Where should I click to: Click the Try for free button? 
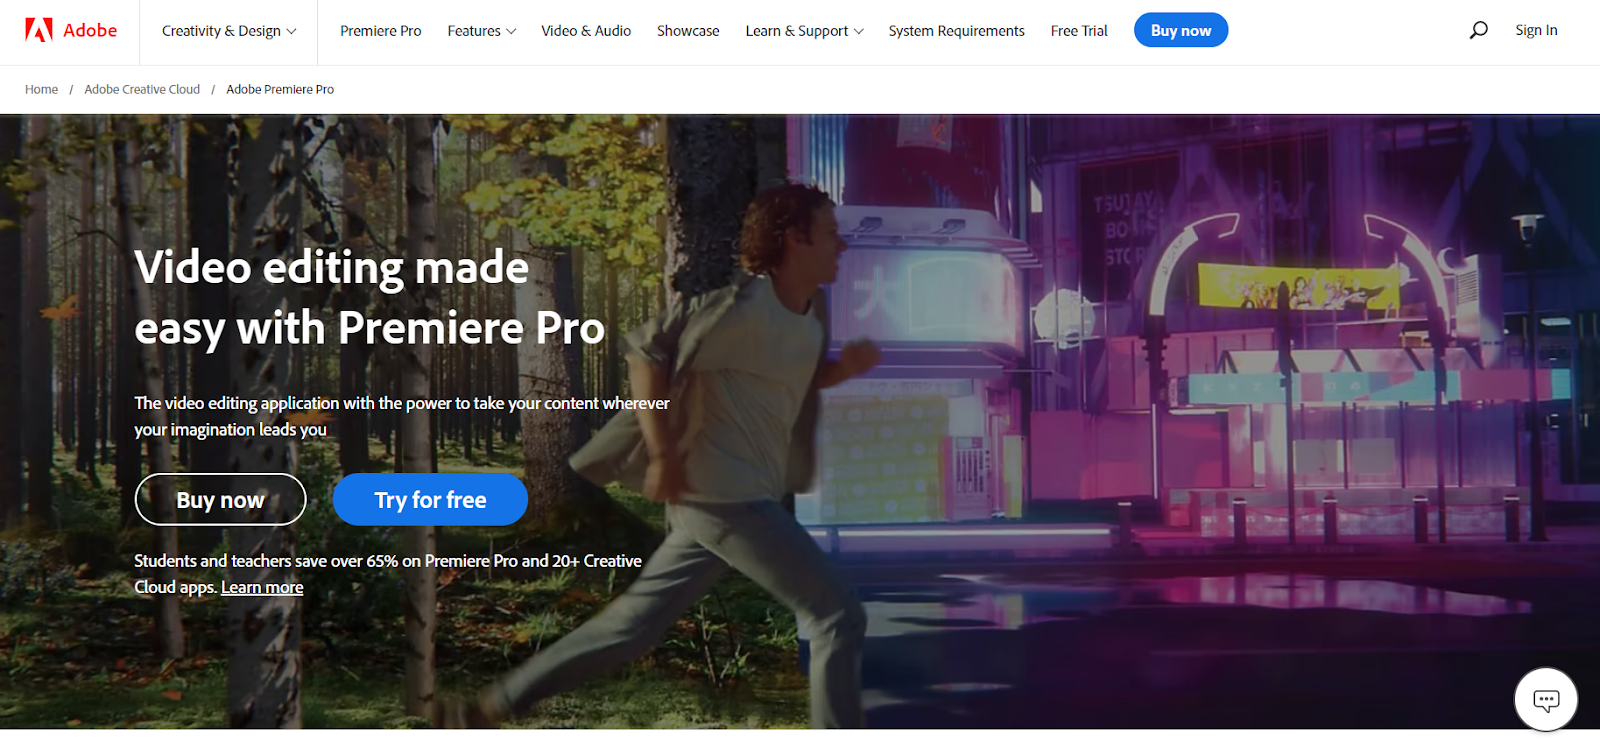pyautogui.click(x=430, y=499)
